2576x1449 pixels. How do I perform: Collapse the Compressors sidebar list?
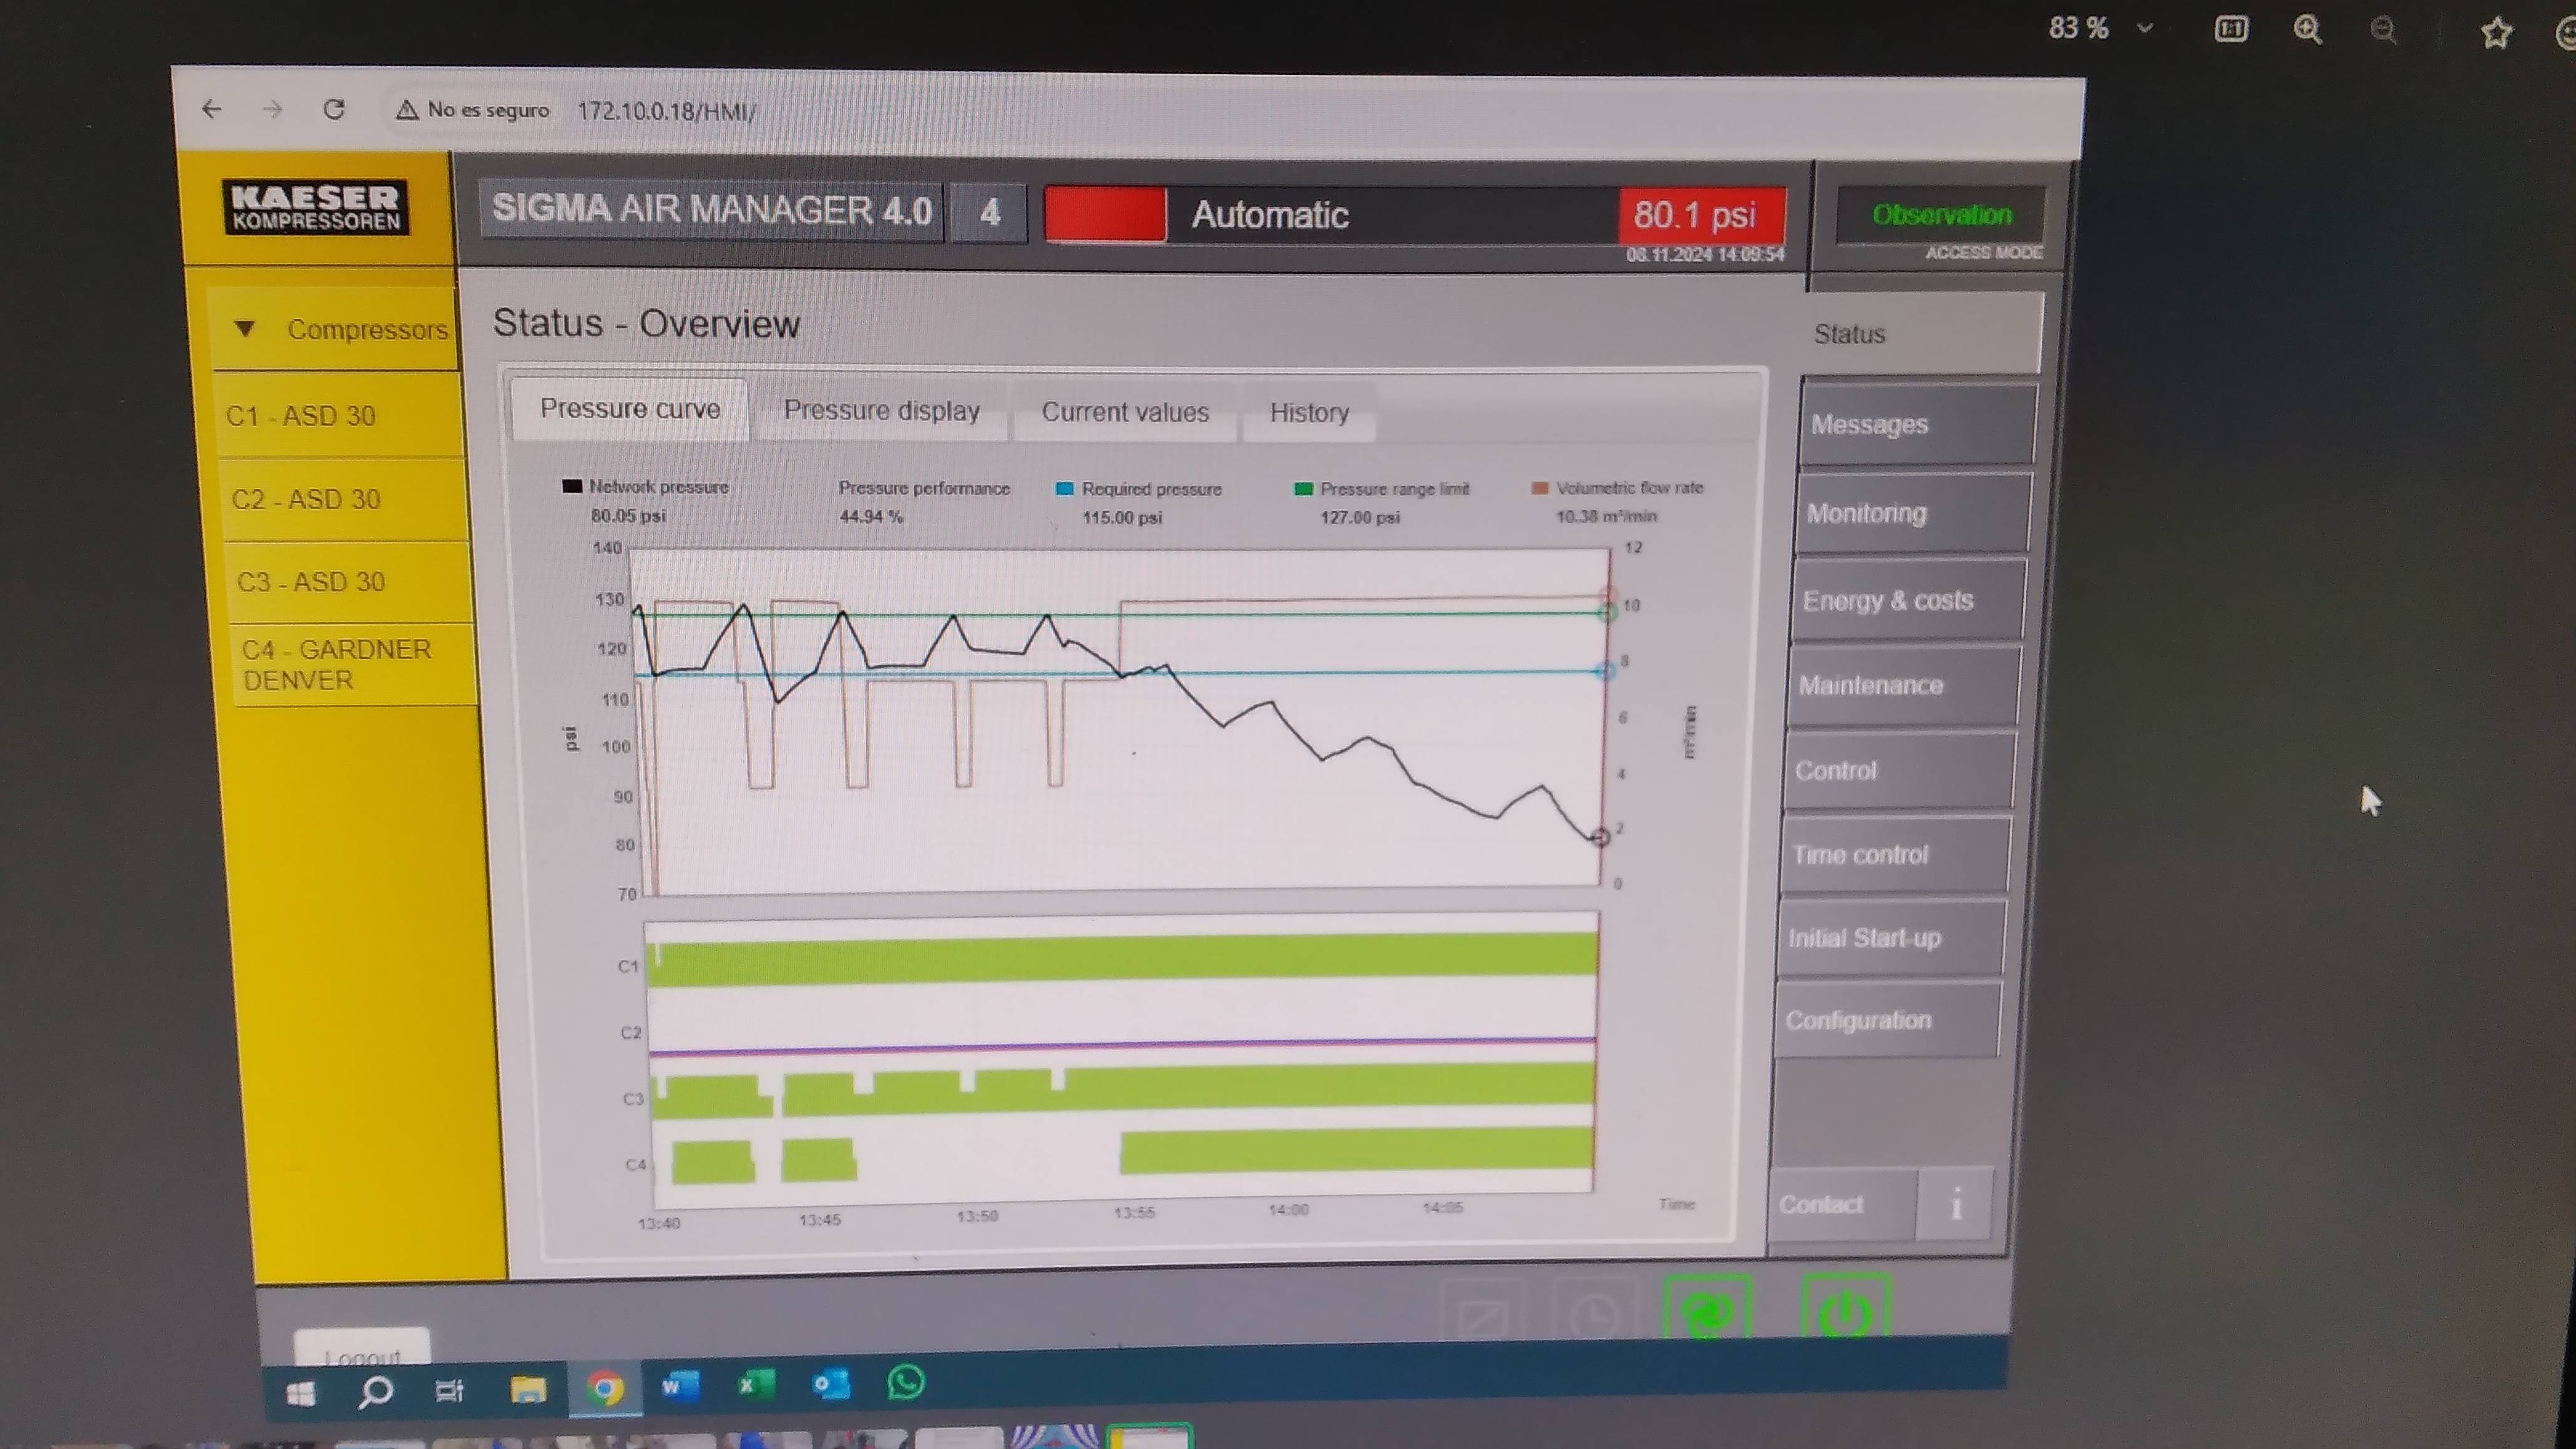point(244,328)
